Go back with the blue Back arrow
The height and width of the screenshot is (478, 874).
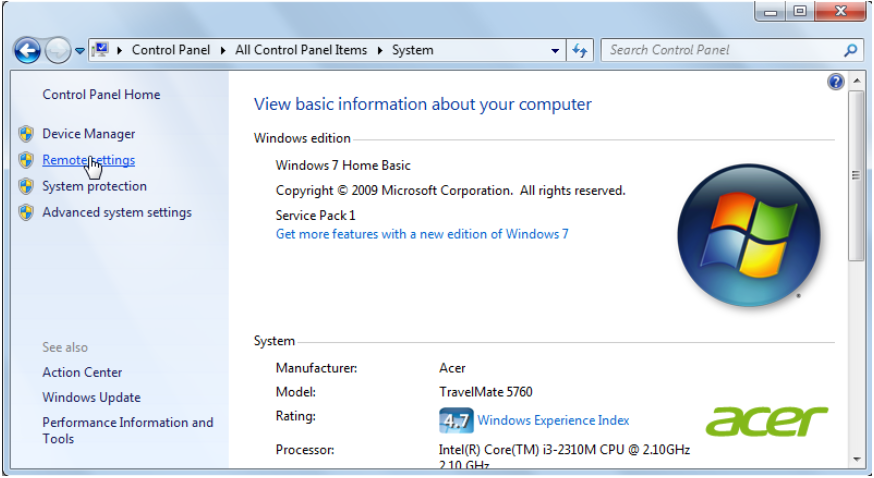27,51
